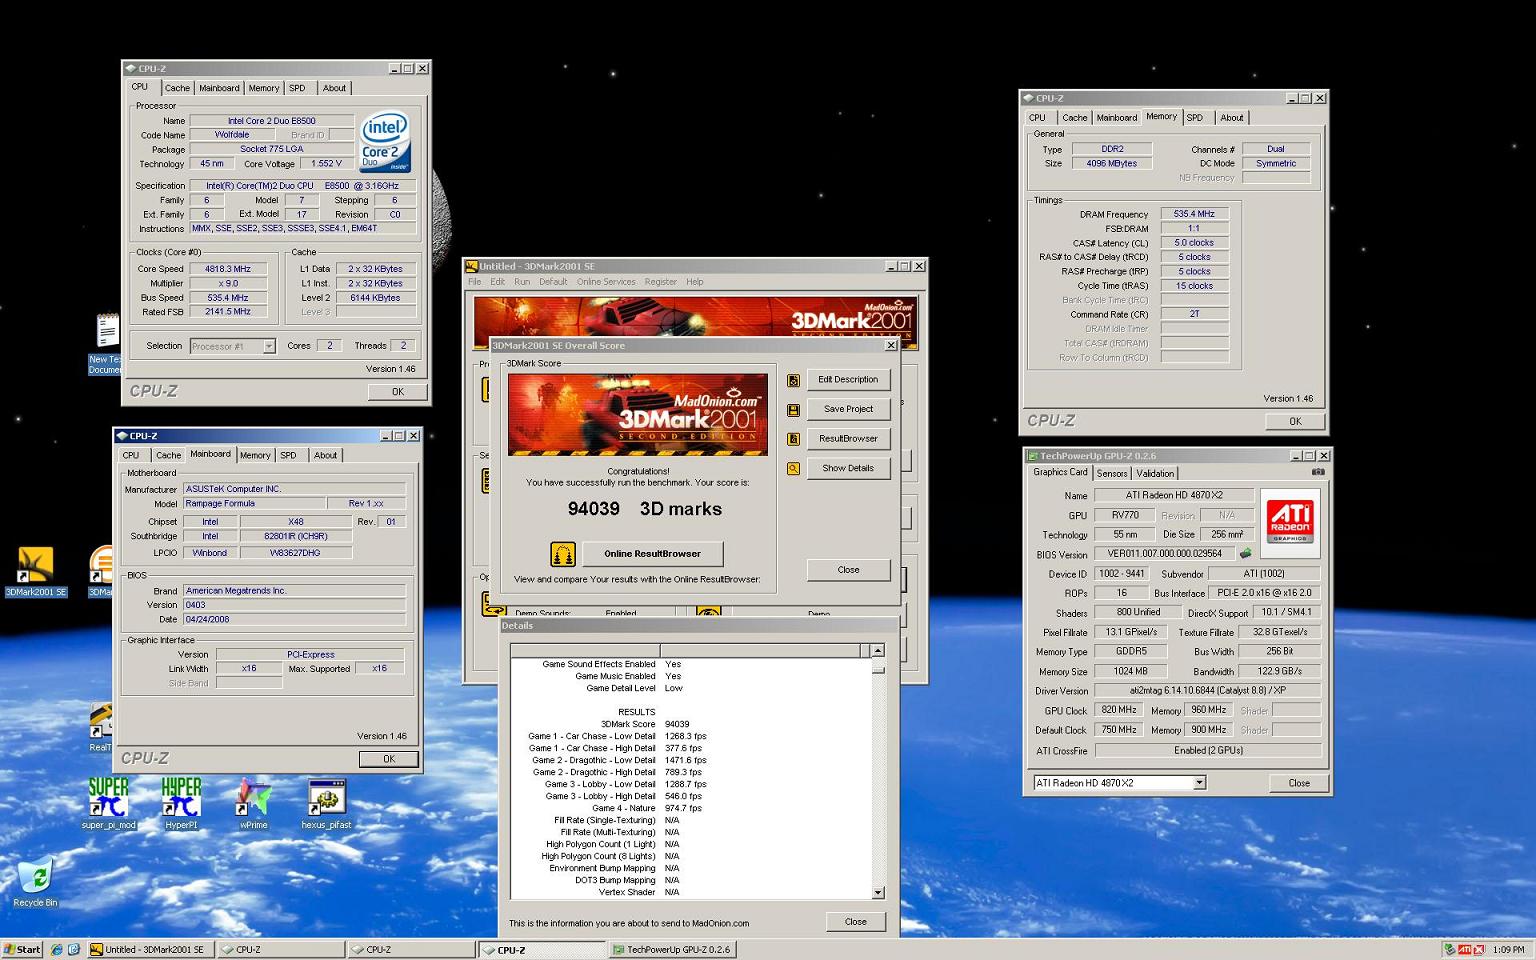Click the floppy icon beside Save Project
This screenshot has width=1536, height=960.
click(x=793, y=409)
